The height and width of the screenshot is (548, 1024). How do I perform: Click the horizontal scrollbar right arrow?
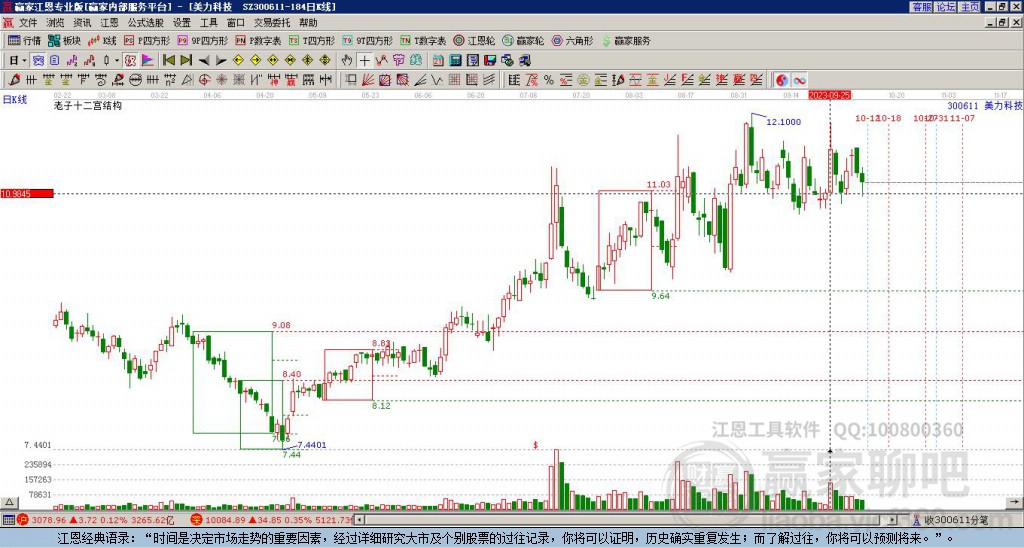(893, 520)
